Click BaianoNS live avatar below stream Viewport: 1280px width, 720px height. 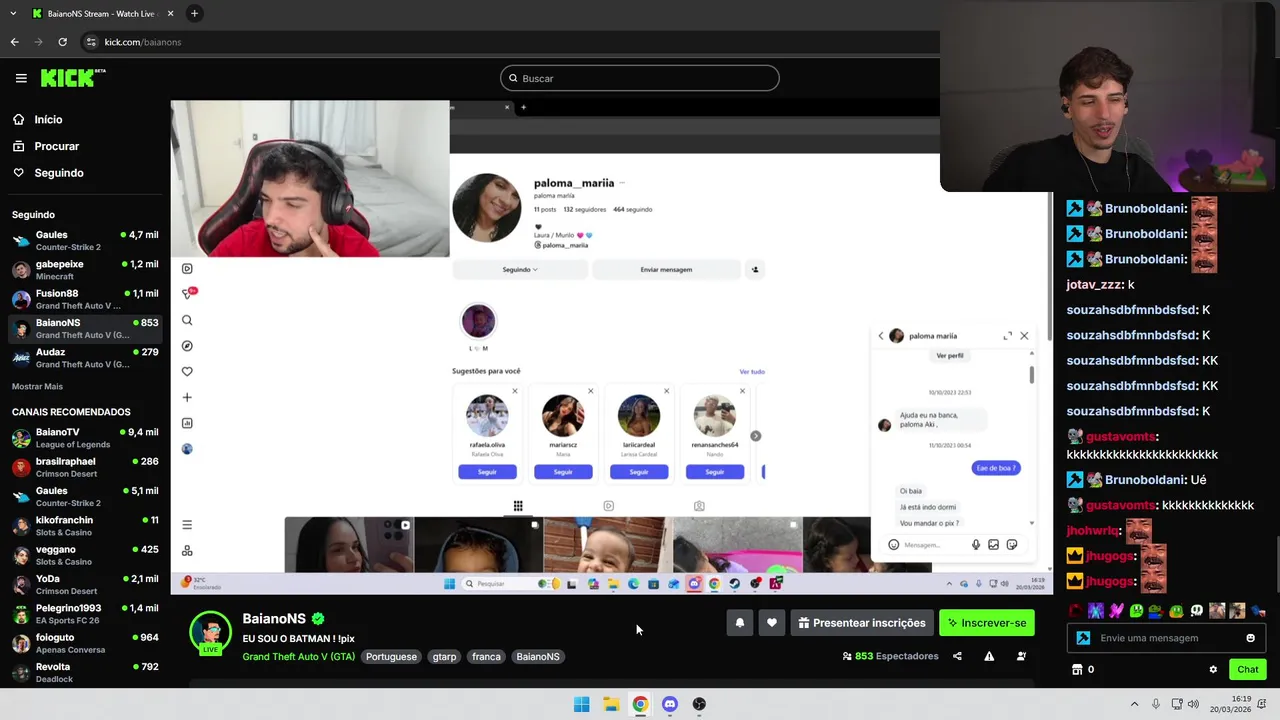coord(211,633)
